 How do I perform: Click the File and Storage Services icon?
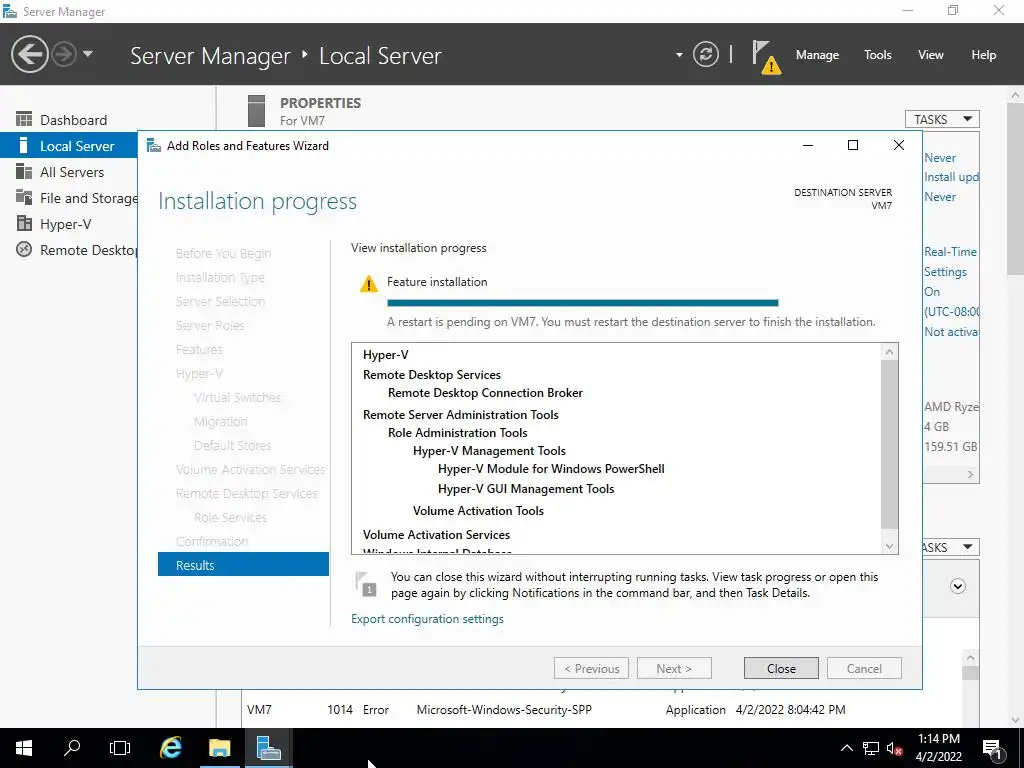pos(24,197)
